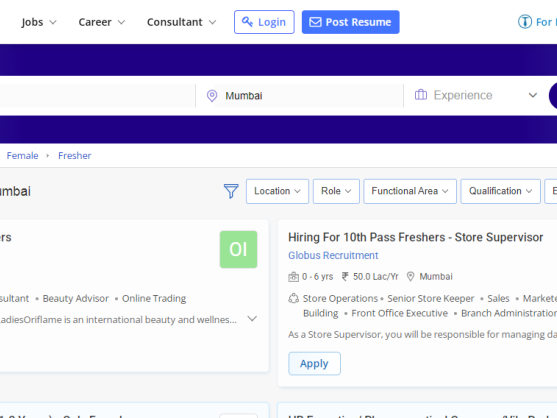Click the chevron beside Career menu
The width and height of the screenshot is (557, 418).
tap(121, 22)
